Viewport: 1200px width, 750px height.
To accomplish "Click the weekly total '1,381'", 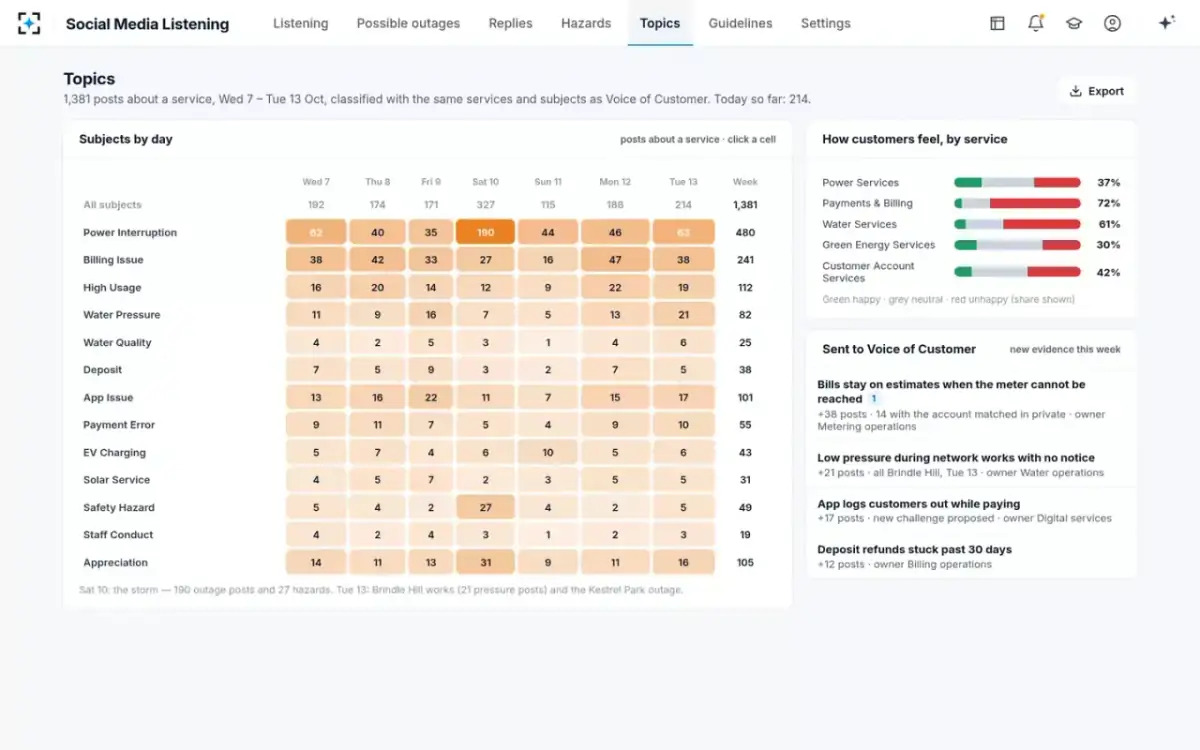I will click(745, 205).
